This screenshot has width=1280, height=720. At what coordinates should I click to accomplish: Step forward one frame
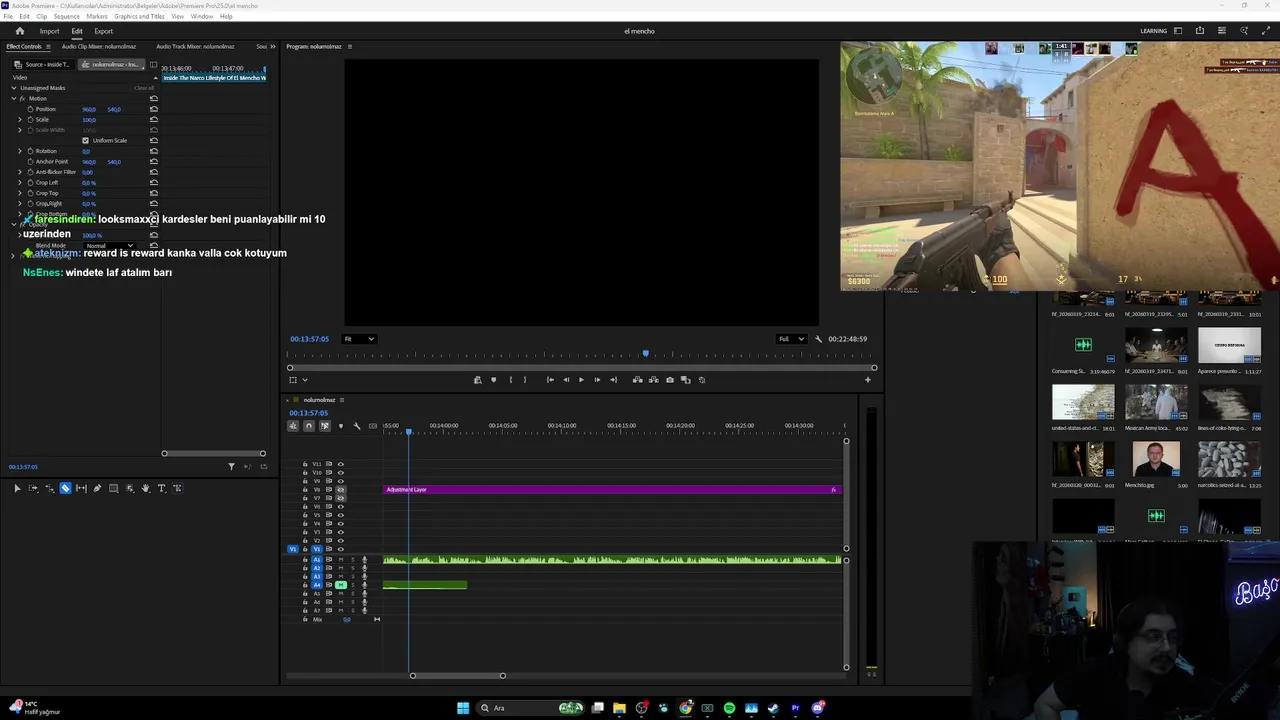(x=597, y=380)
